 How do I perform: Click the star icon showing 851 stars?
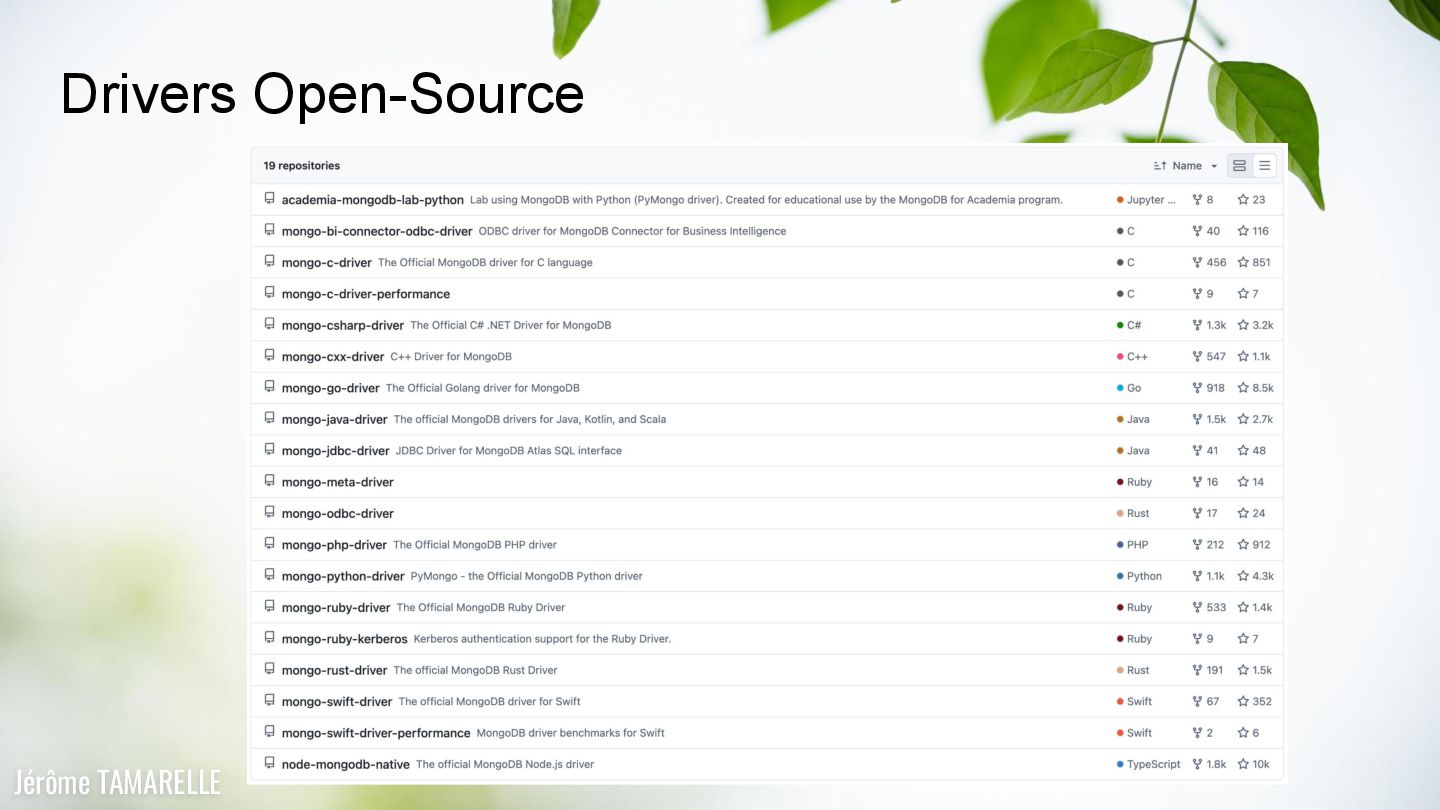(x=1243, y=263)
